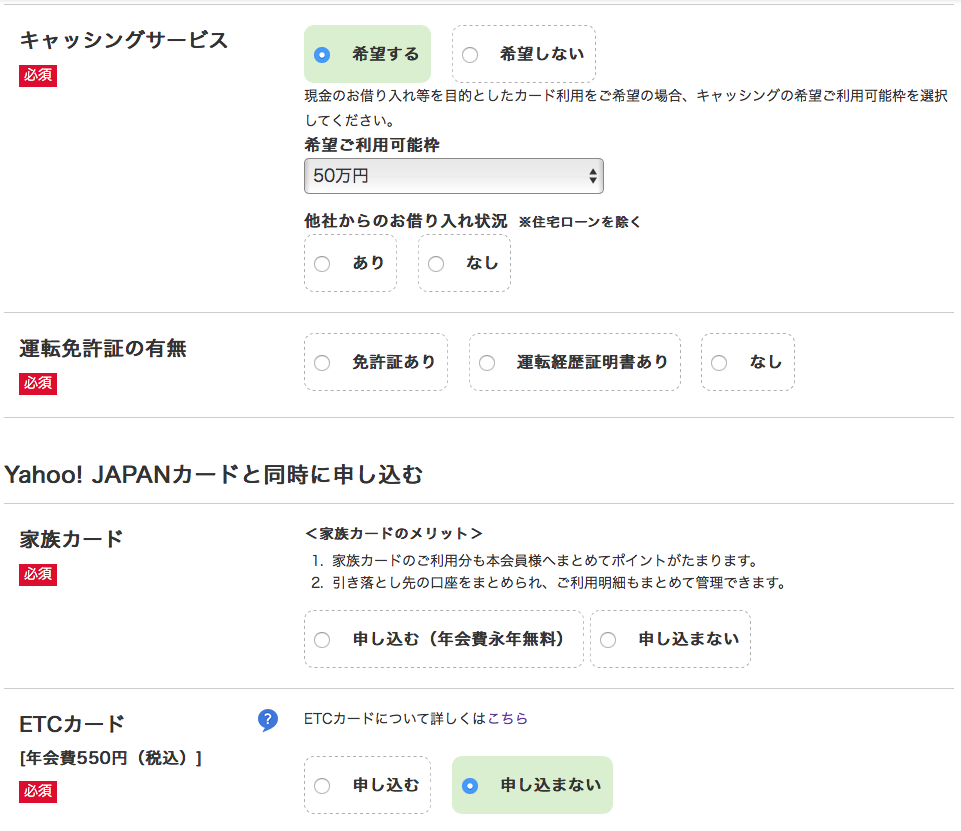Viewport: 961px width, 831px height.
Task: Open the 希望ご利用可能枠 dropdown showing 50万円
Action: [x=453, y=176]
